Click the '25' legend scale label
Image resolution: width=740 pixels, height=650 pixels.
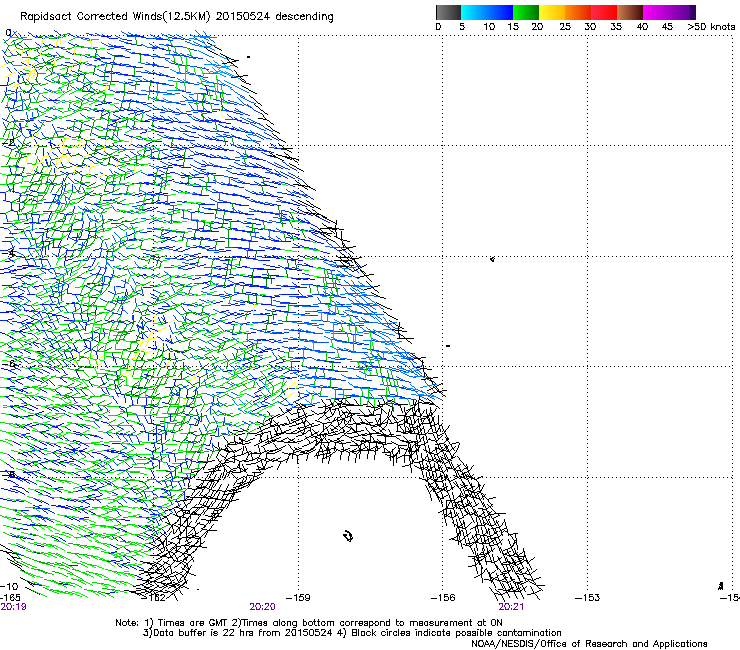coord(564,27)
